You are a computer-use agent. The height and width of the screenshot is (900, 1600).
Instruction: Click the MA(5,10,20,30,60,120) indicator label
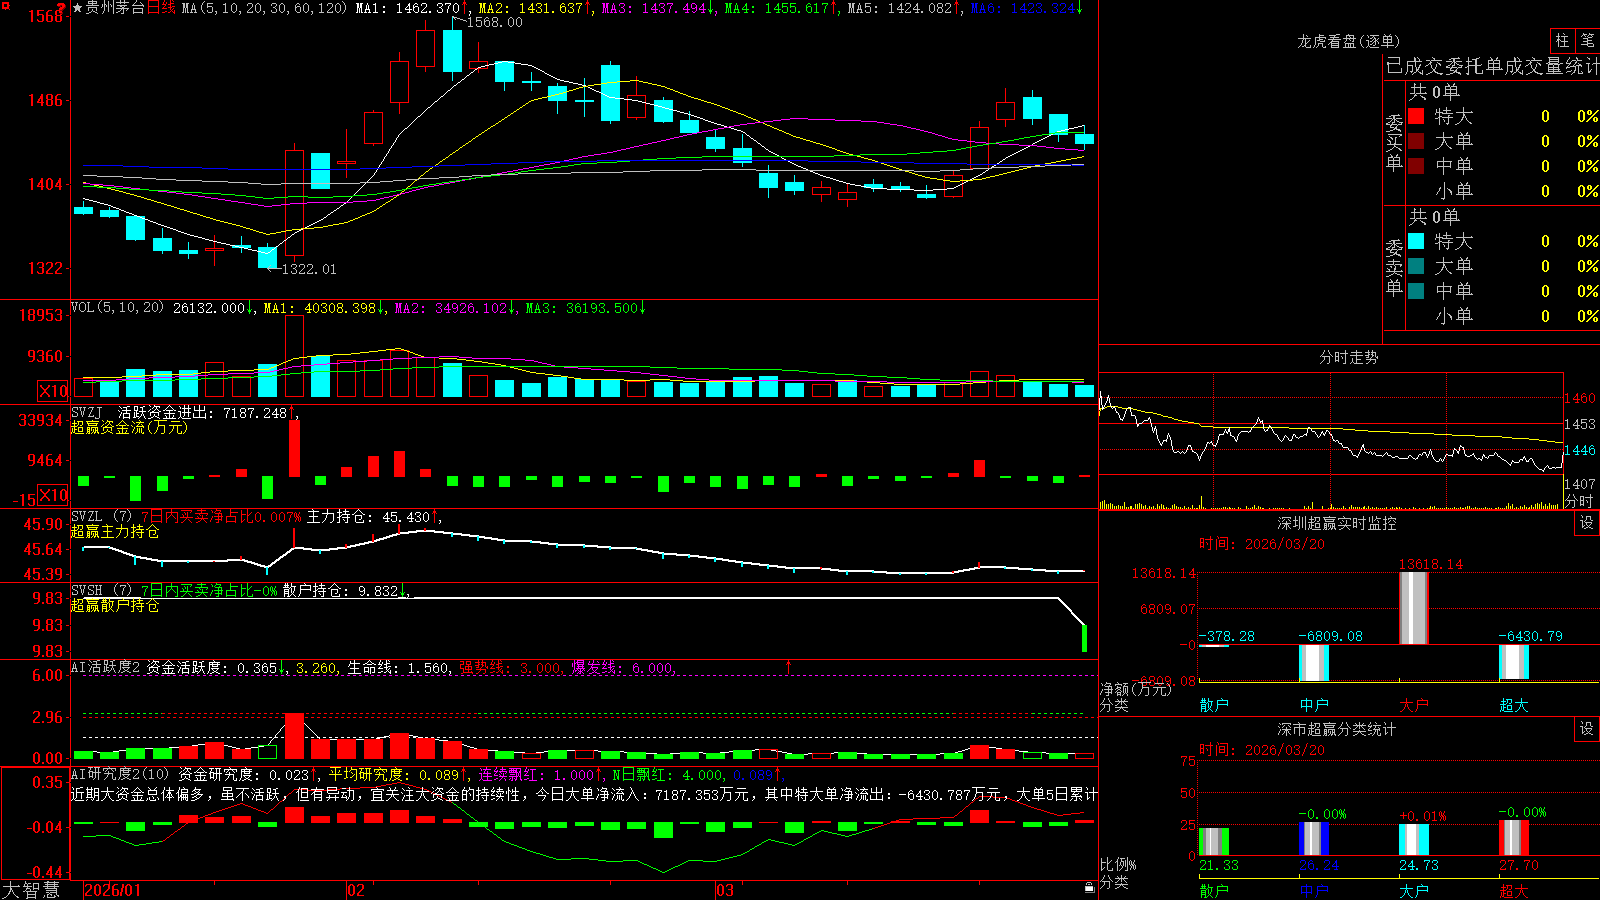click(x=264, y=8)
